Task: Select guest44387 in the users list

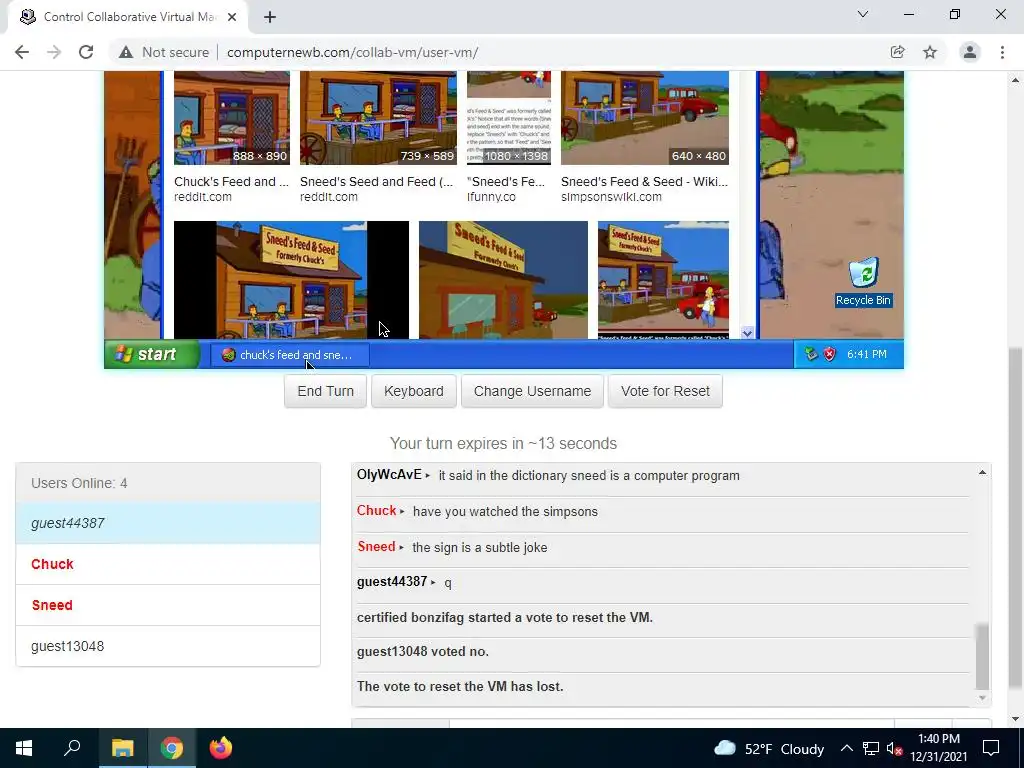Action: [x=168, y=523]
